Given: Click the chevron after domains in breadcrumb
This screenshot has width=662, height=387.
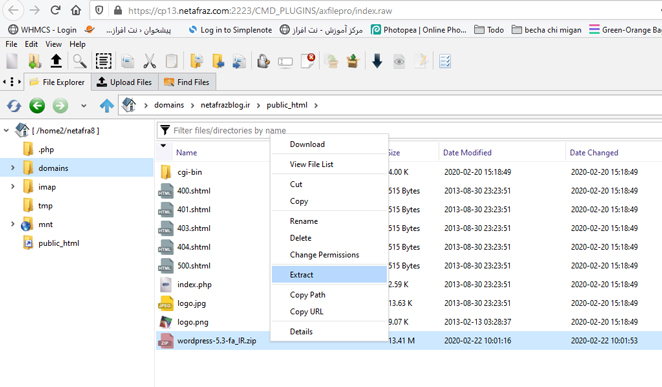Looking at the screenshot, I should click(x=193, y=105).
